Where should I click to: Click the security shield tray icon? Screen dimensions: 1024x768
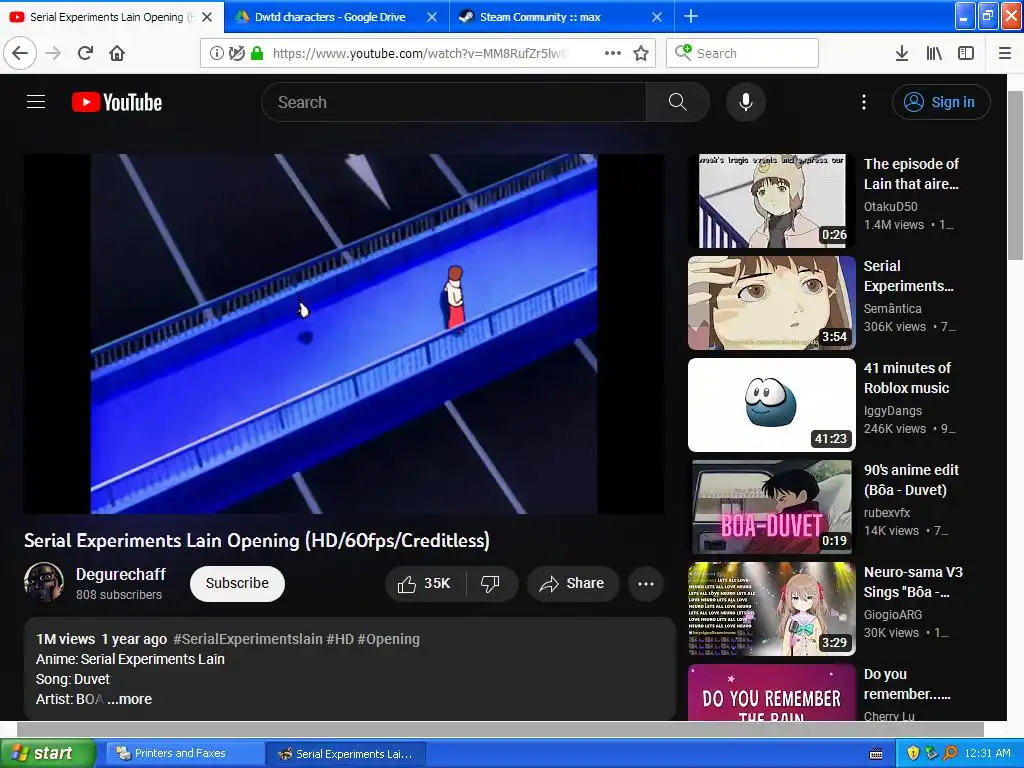click(913, 753)
